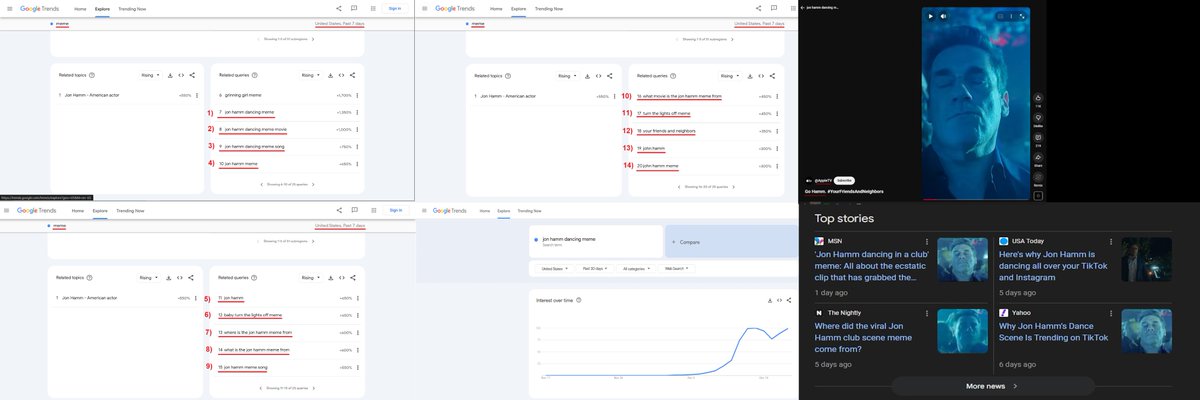Open the three-dot menu on the MSN story
This screenshot has width=1200, height=400.
click(x=927, y=241)
